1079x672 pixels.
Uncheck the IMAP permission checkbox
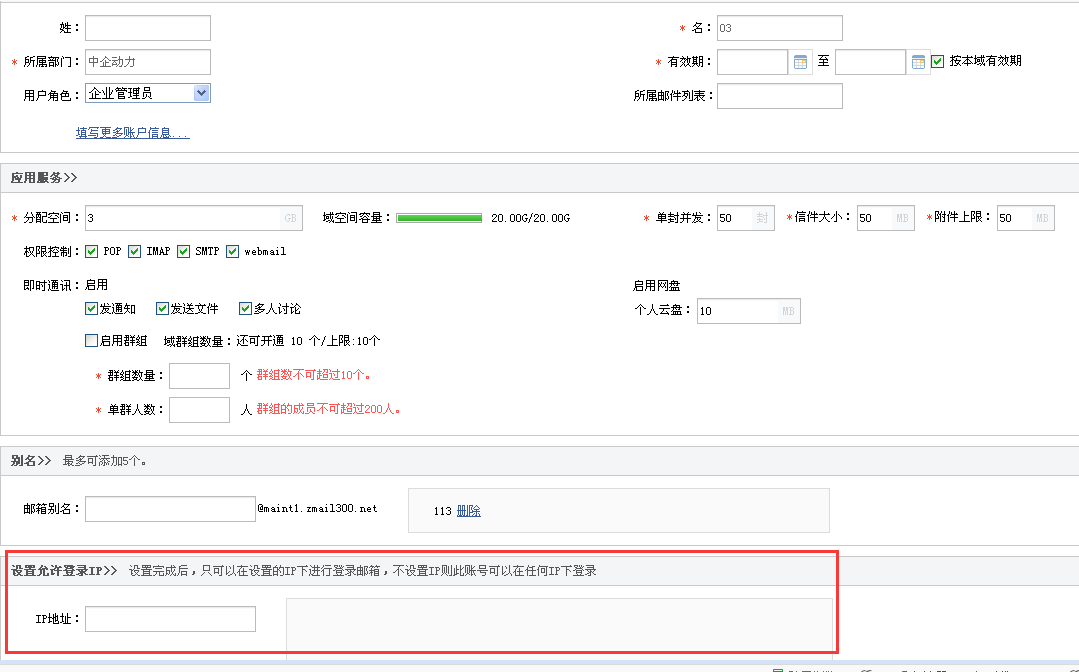coord(134,251)
